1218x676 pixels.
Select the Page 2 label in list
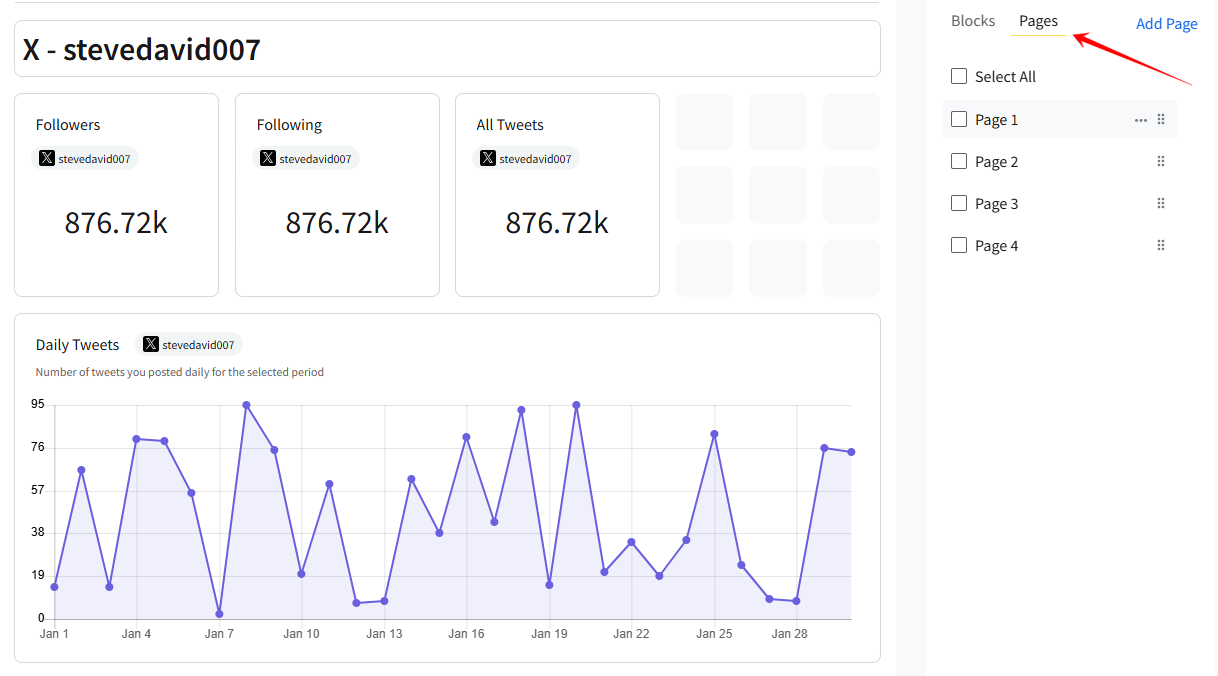pos(996,162)
